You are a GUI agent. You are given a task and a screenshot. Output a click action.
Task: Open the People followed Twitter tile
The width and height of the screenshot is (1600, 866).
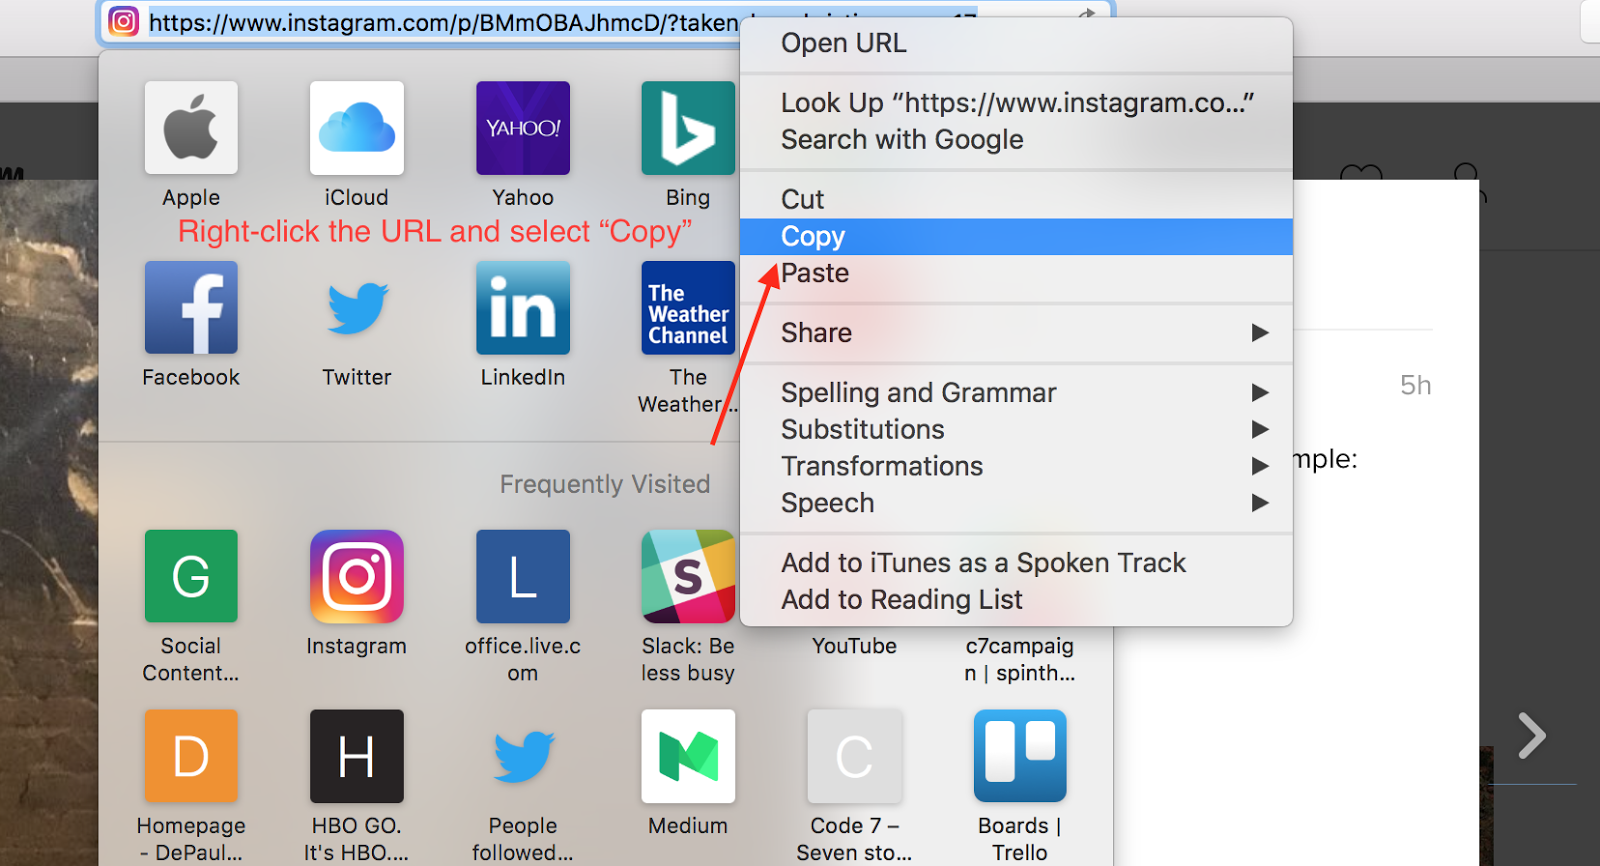point(523,756)
